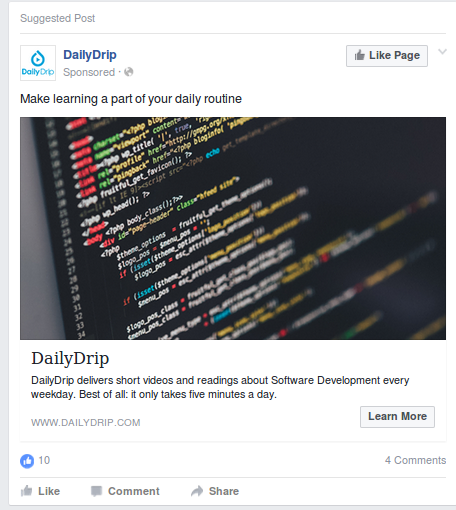Screen dimensions: 456x510
Task: Open the 4 Comments link
Action: click(415, 460)
